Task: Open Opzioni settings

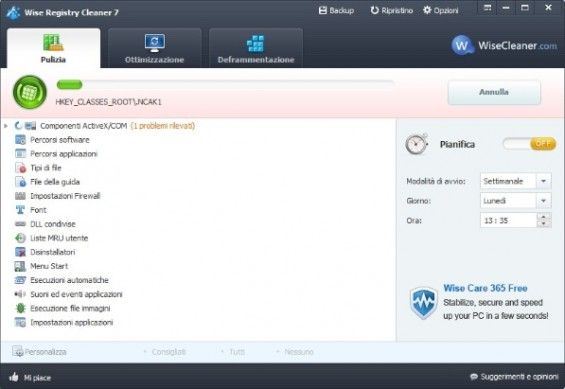Action: (x=441, y=10)
